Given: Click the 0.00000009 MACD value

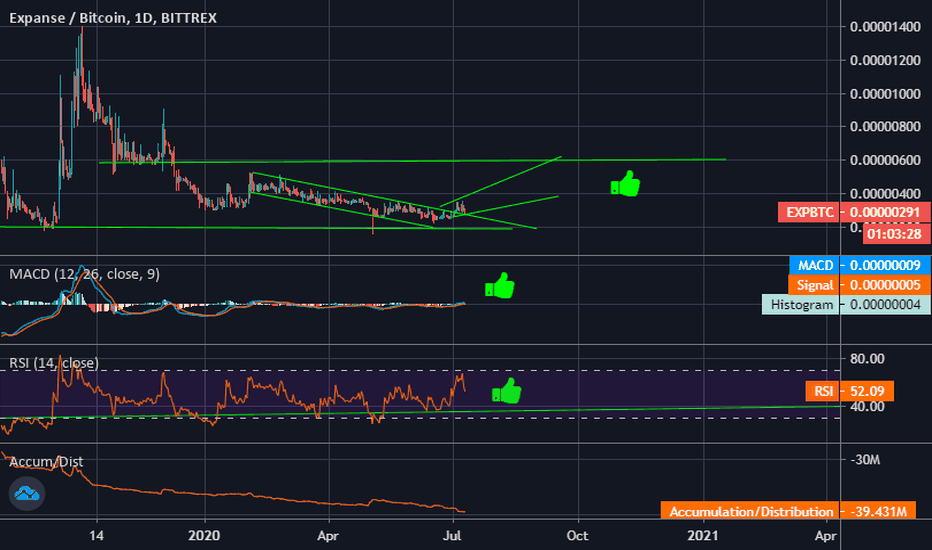Looking at the screenshot, I should (885, 265).
